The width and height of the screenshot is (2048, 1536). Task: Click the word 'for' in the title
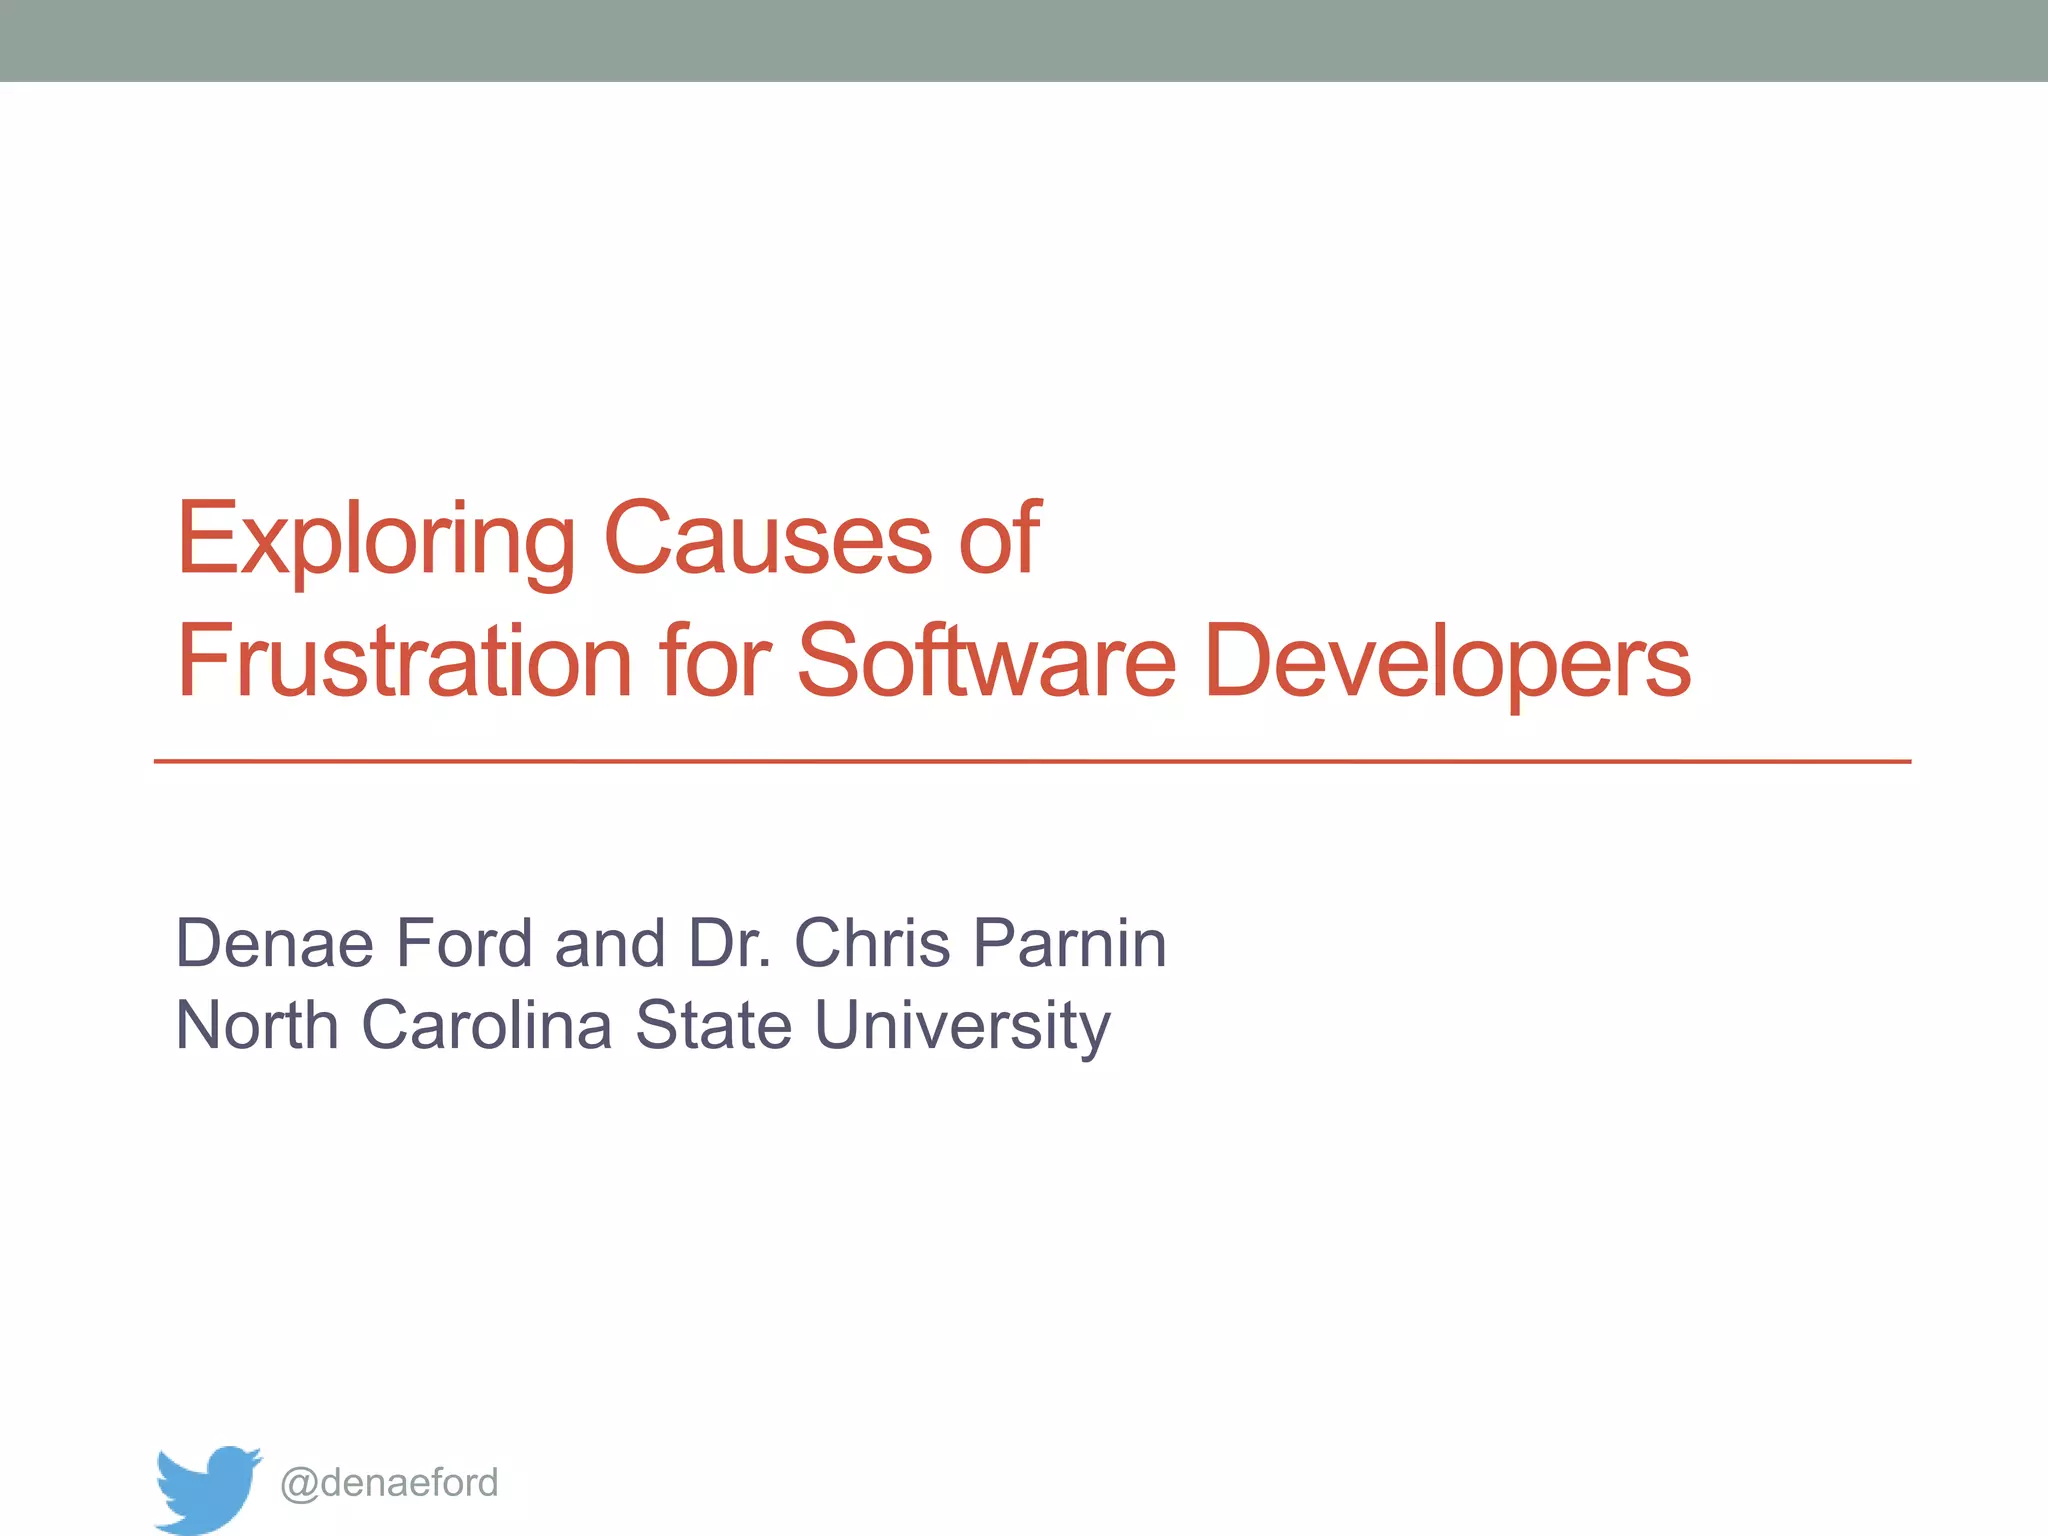714,661
